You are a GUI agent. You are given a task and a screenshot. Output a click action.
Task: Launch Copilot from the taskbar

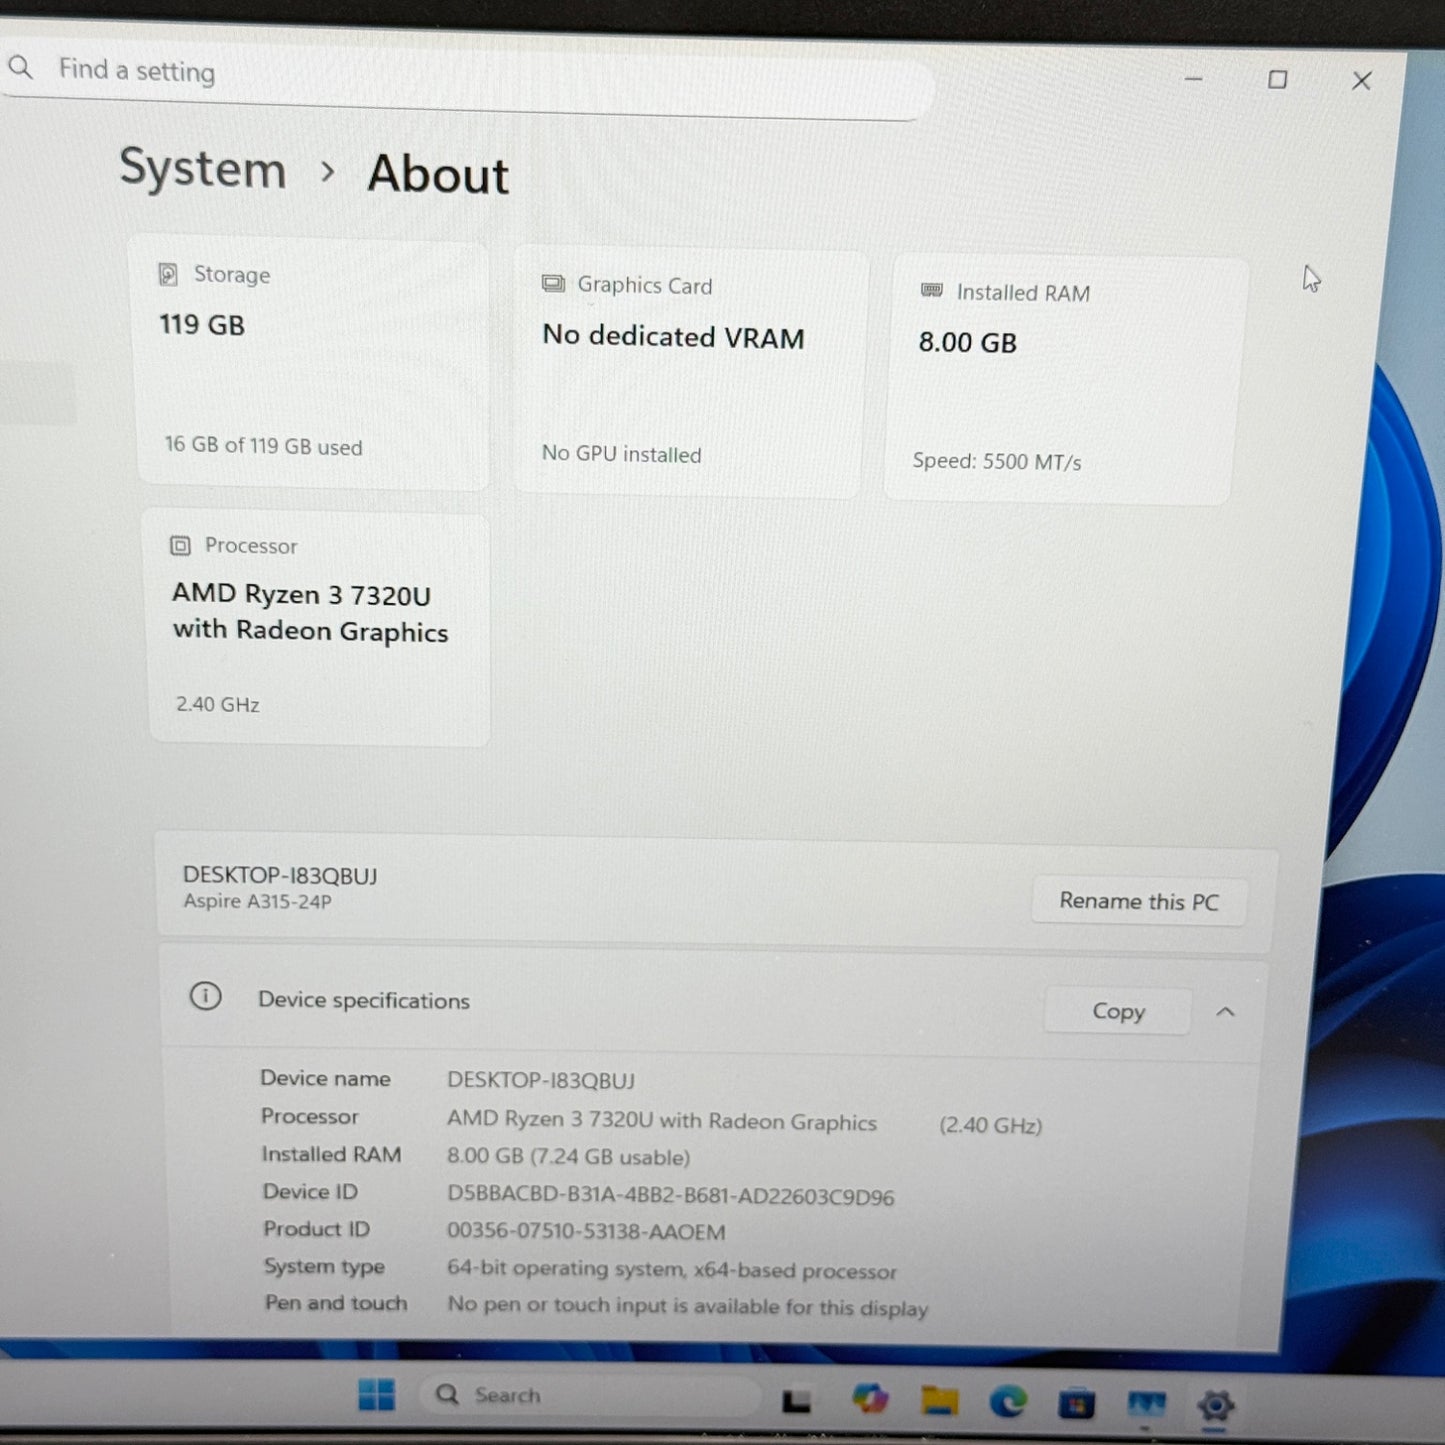pos(869,1398)
